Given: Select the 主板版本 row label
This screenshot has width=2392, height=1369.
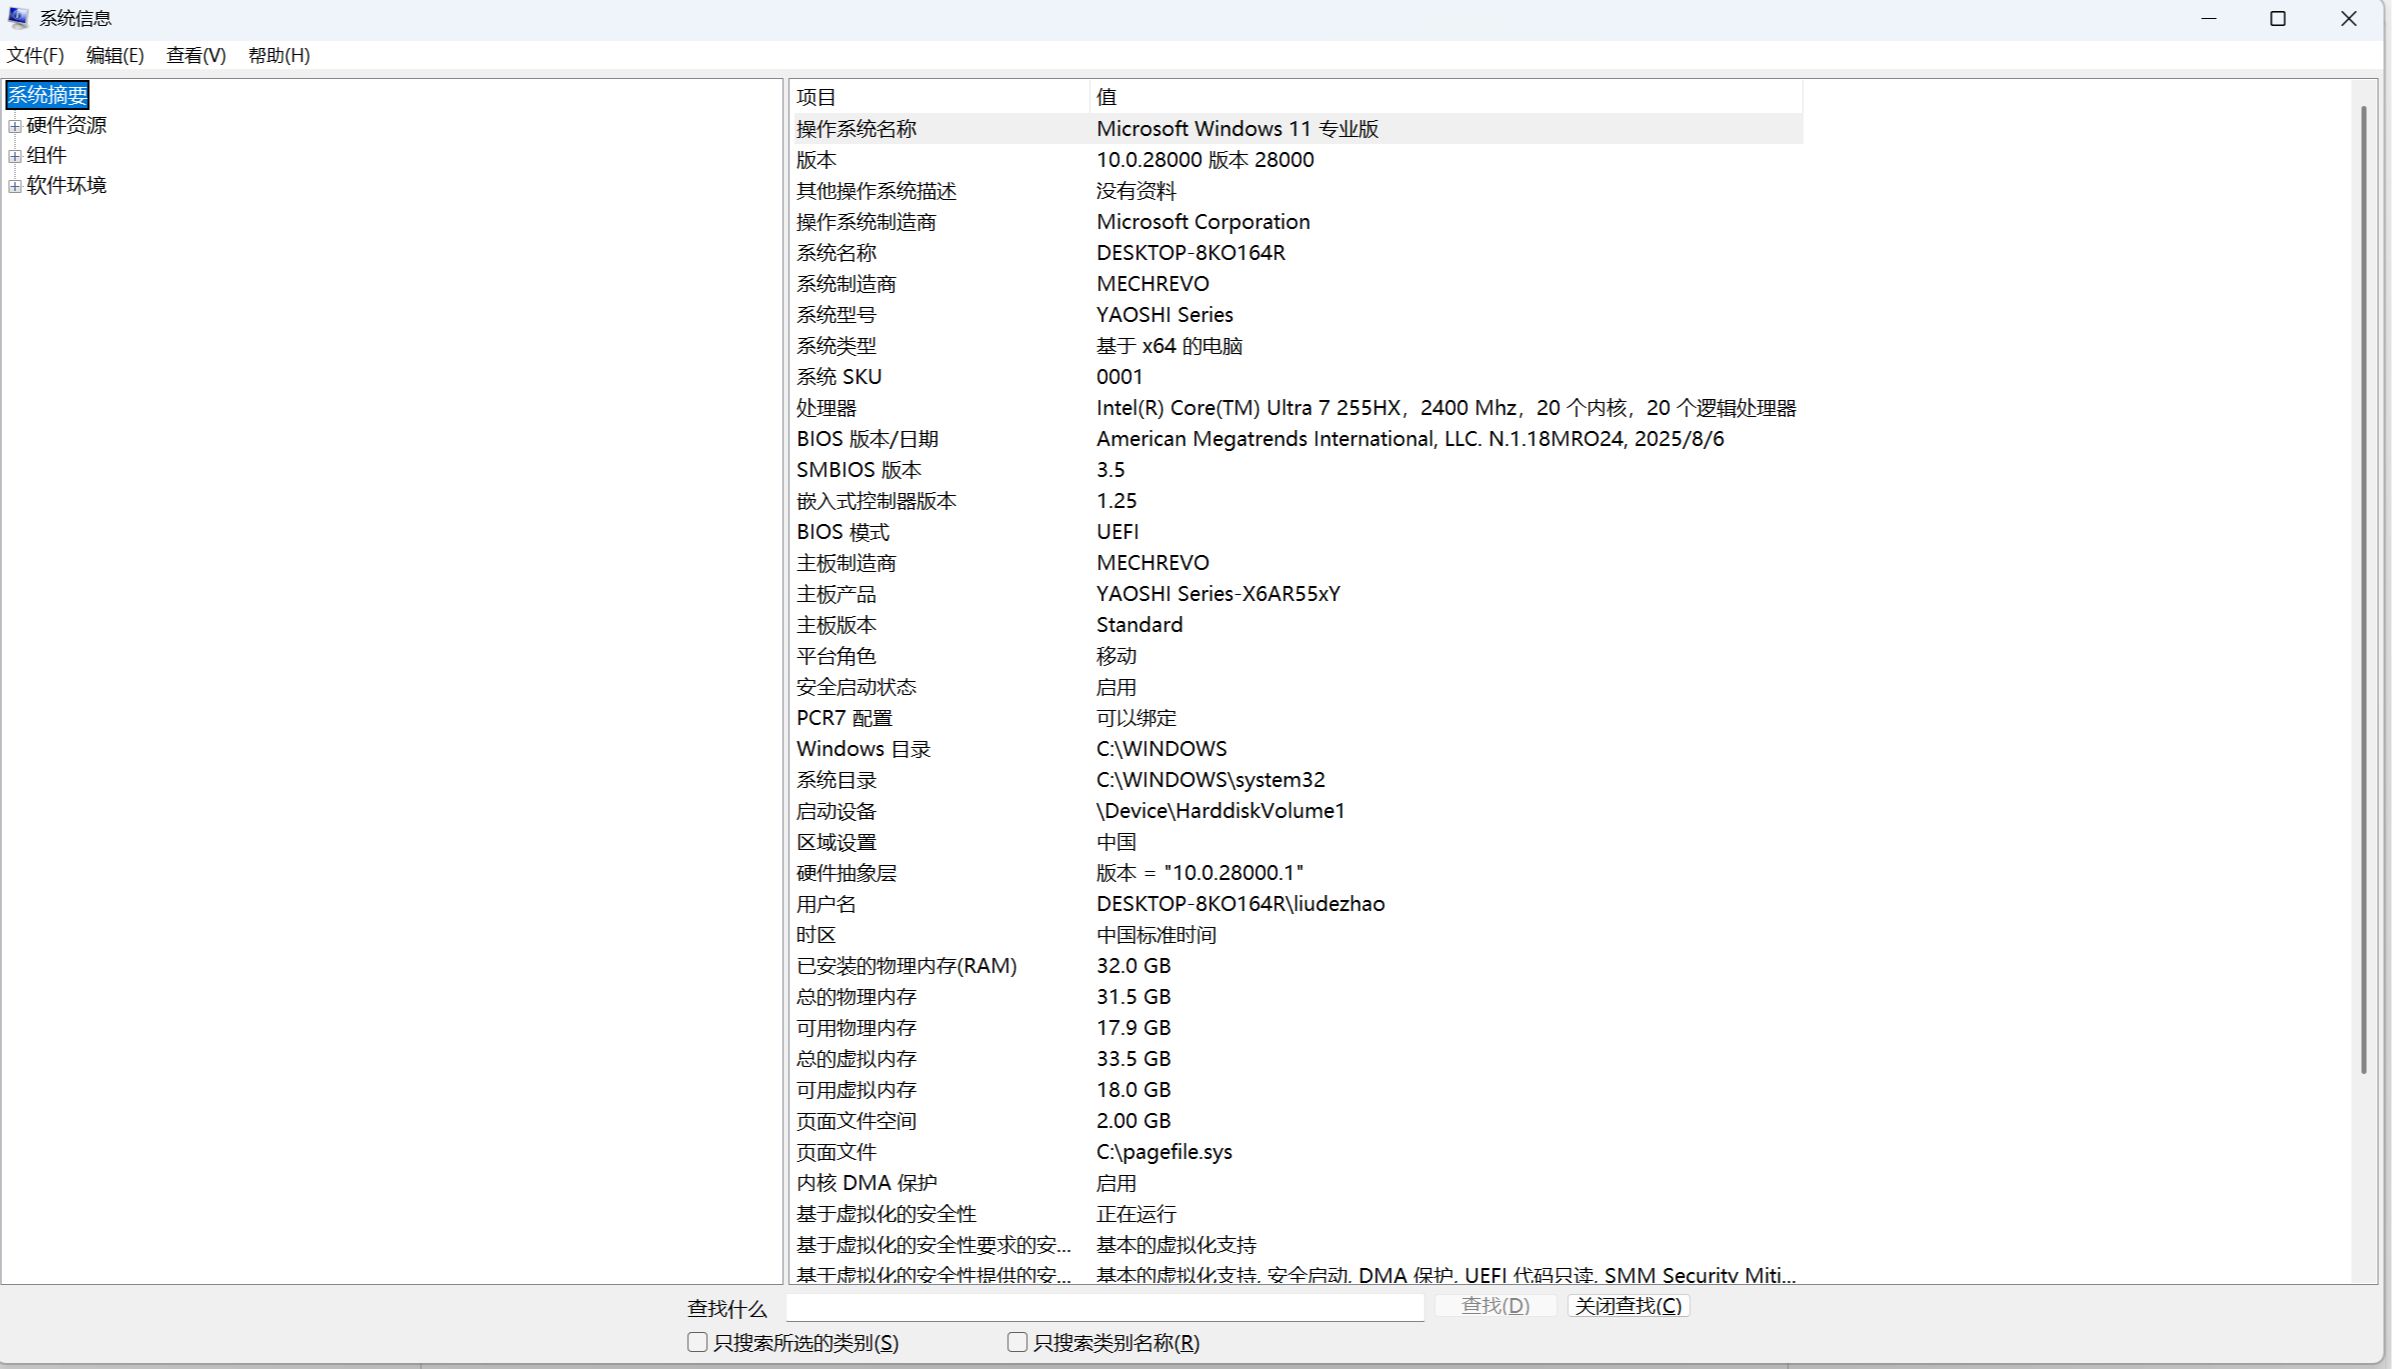Looking at the screenshot, I should point(836,625).
